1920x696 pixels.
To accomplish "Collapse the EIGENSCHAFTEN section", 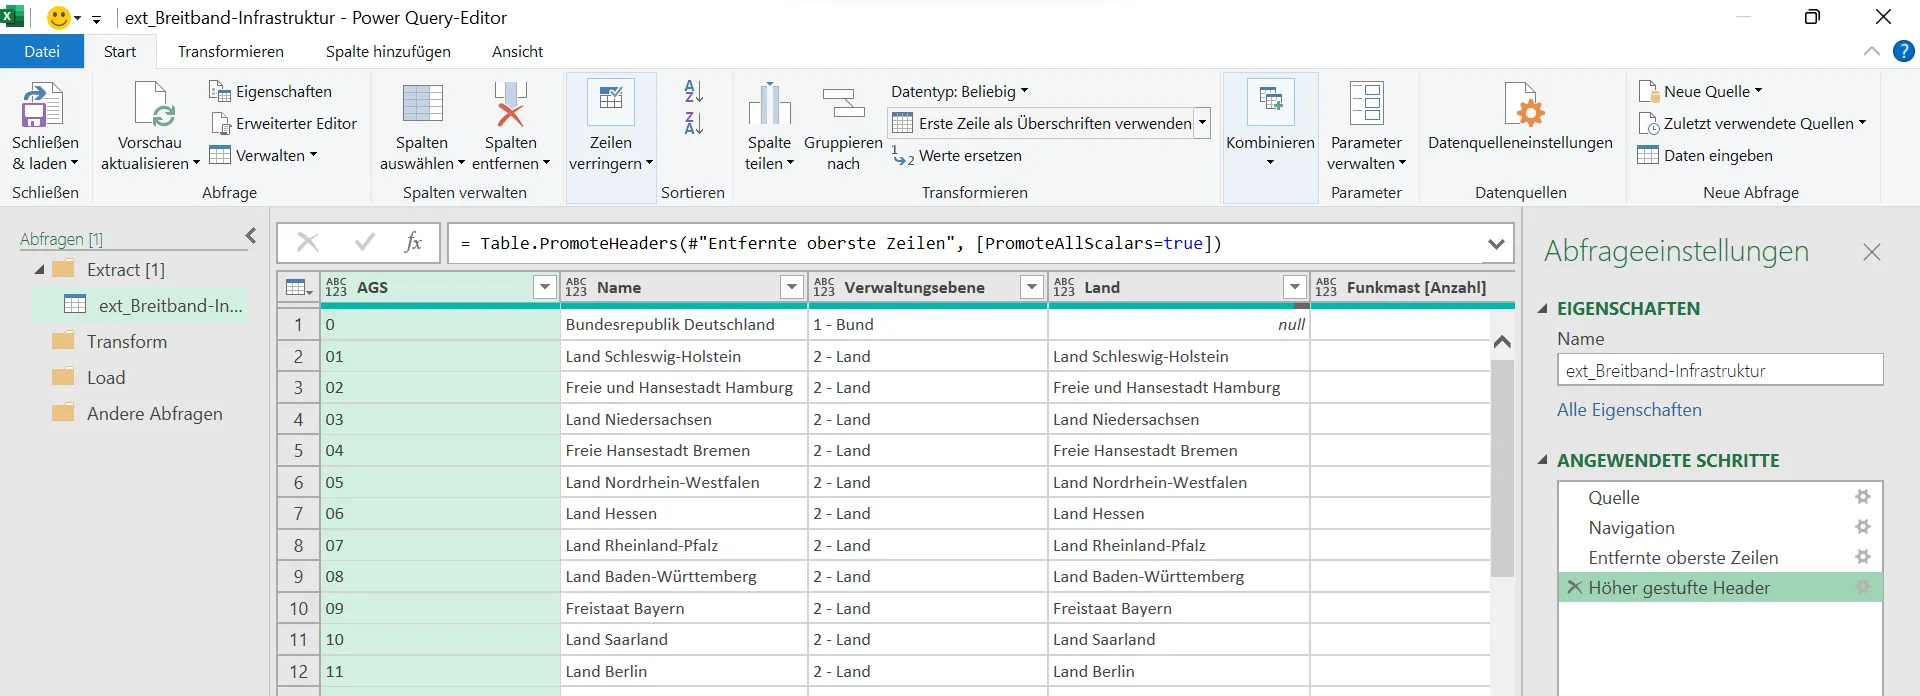I will [x=1542, y=308].
